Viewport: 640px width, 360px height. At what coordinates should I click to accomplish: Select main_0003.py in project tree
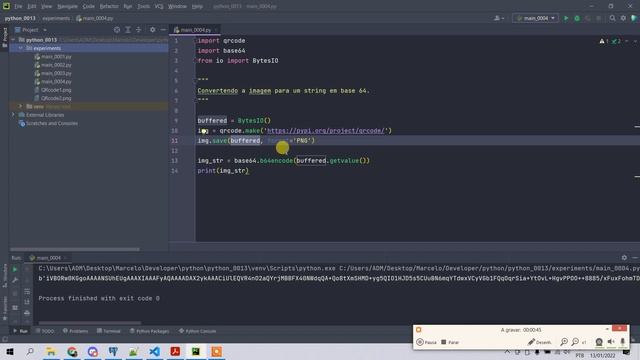click(56, 73)
